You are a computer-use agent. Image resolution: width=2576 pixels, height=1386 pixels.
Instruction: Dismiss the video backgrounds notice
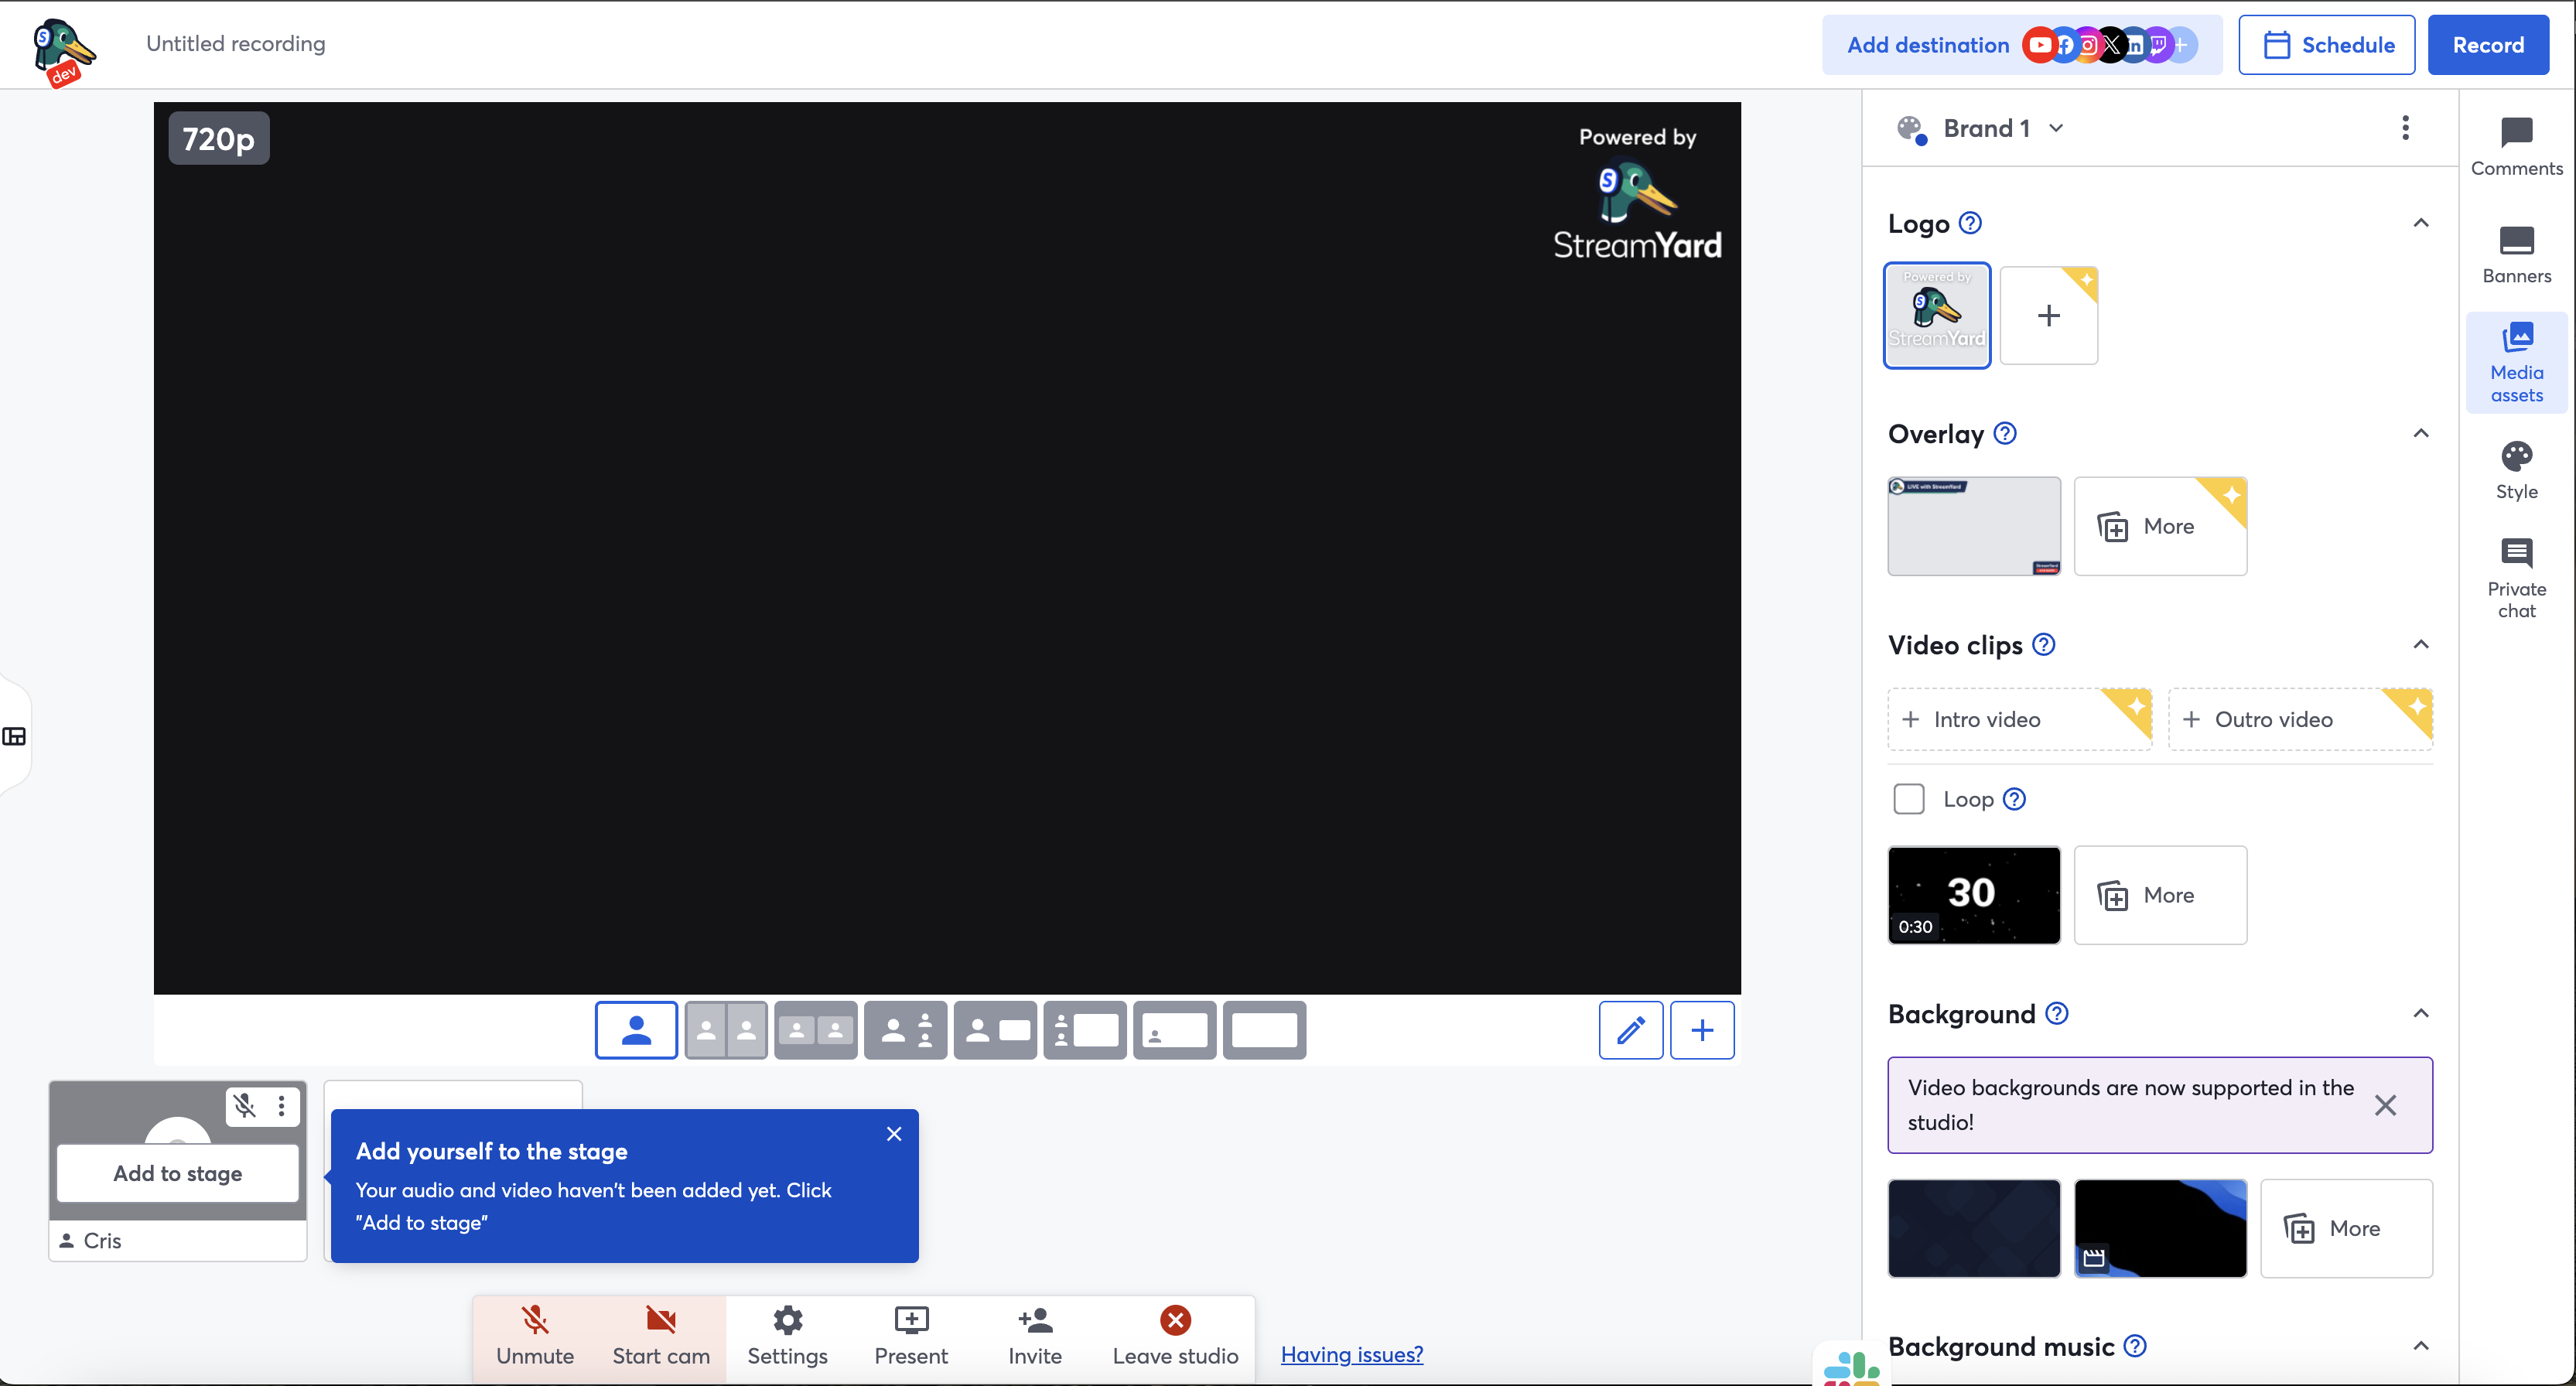click(2385, 1105)
